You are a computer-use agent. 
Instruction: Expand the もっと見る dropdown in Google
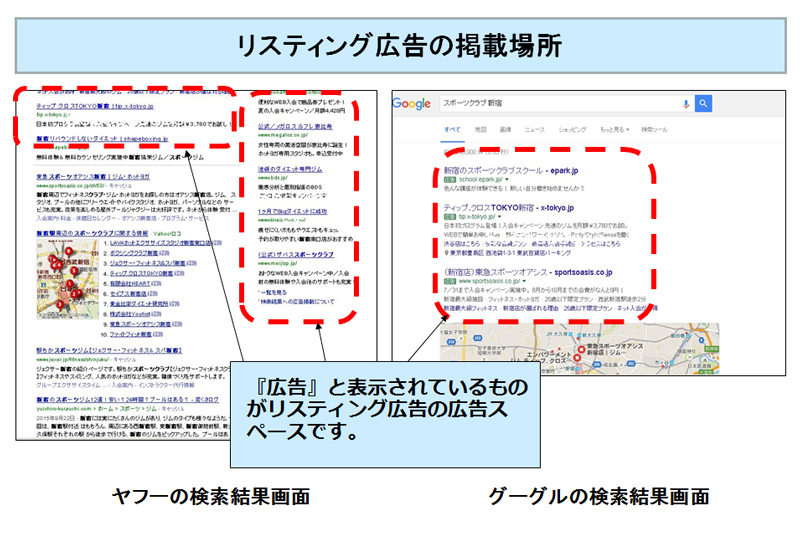click(x=614, y=130)
